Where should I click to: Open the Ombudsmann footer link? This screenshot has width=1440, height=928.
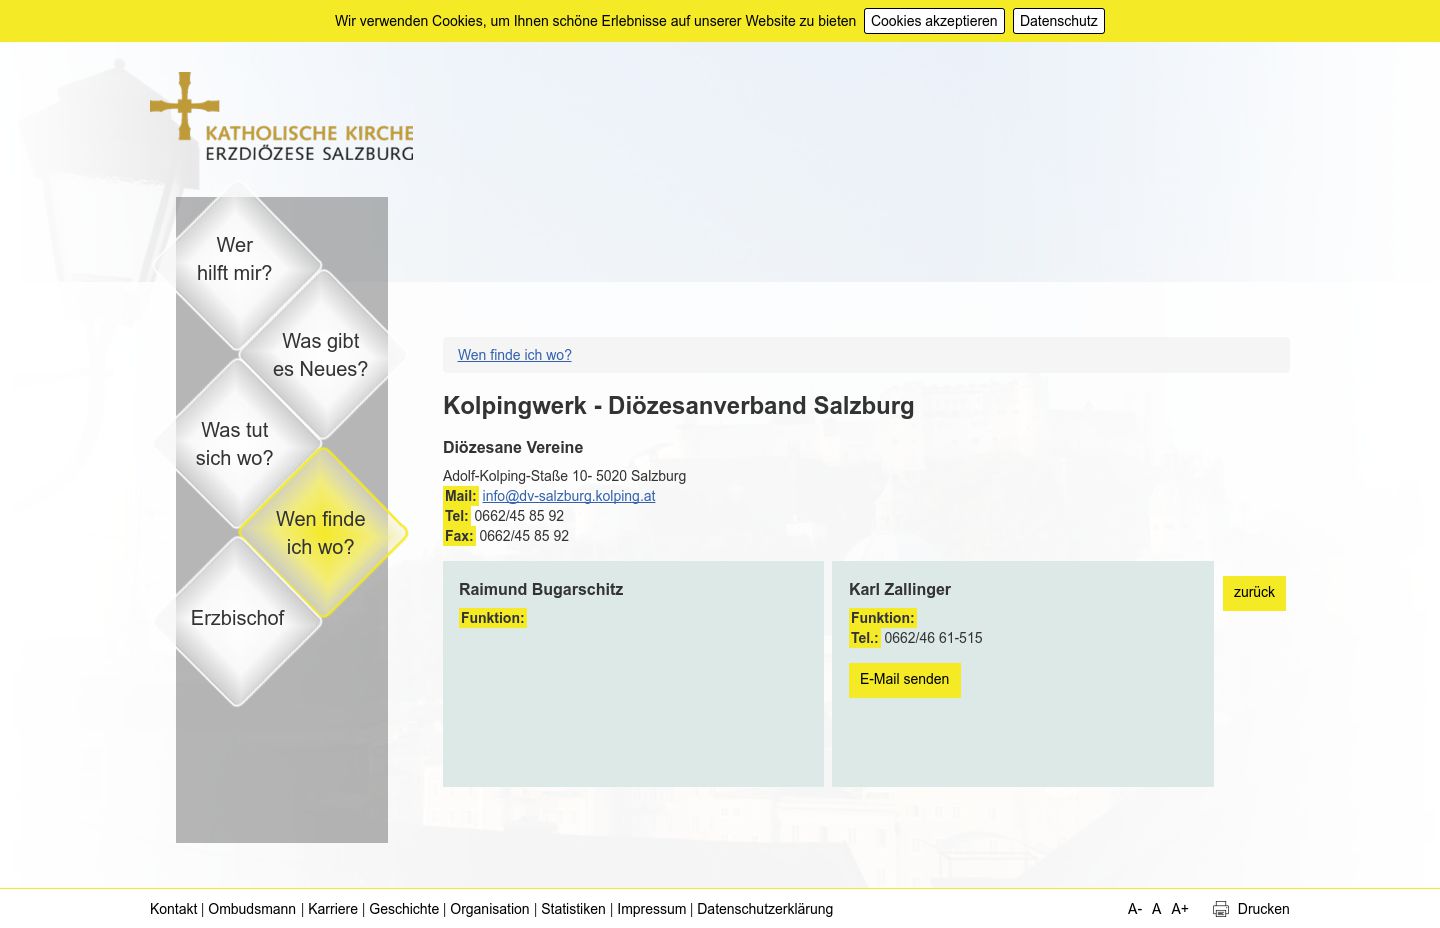252,909
